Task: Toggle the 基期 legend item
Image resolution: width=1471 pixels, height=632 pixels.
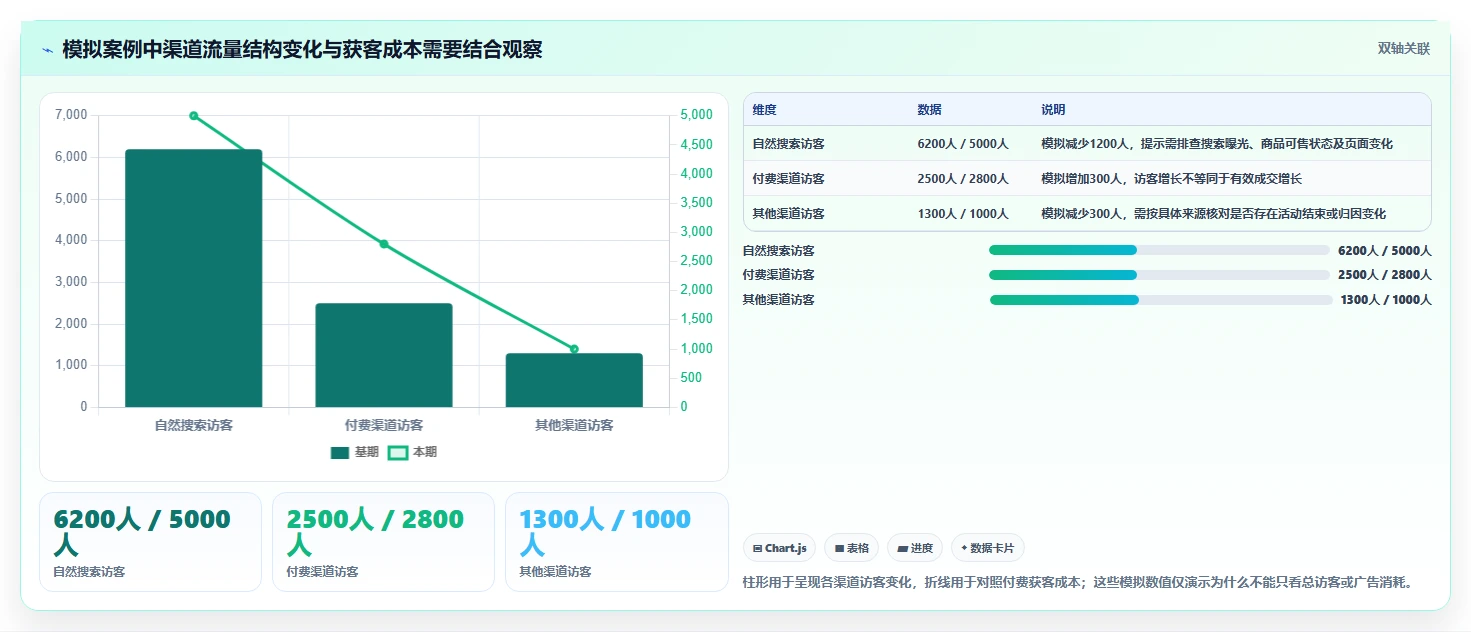Action: pos(355,452)
